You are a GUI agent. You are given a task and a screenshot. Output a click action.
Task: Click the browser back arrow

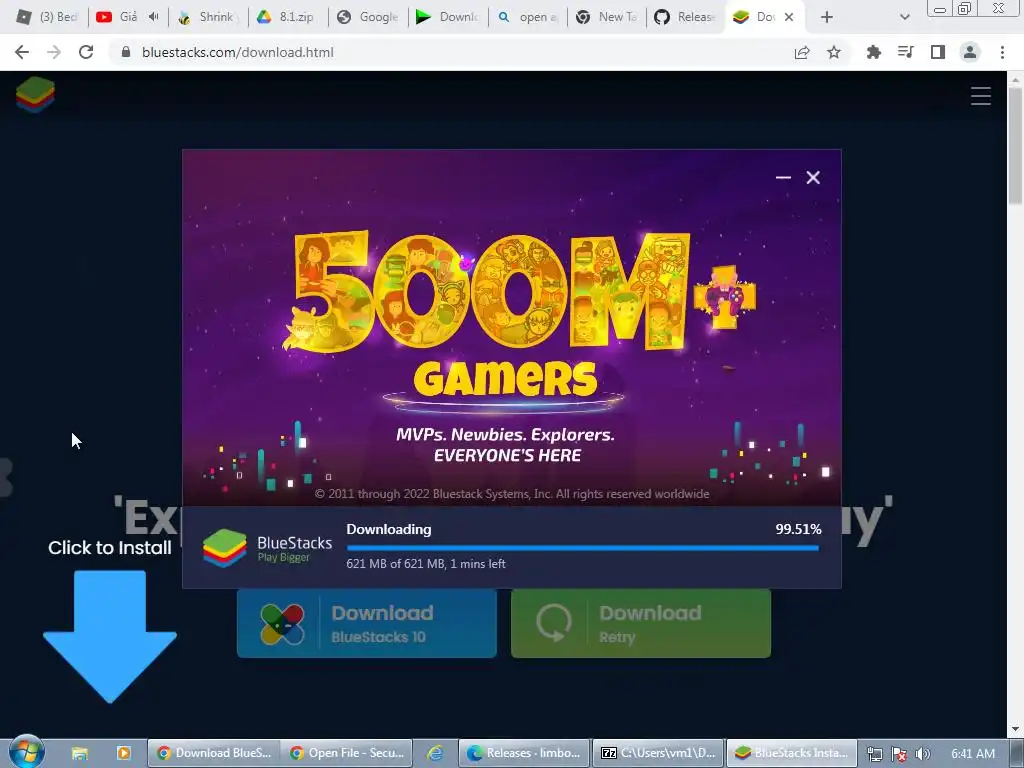tap(22, 52)
